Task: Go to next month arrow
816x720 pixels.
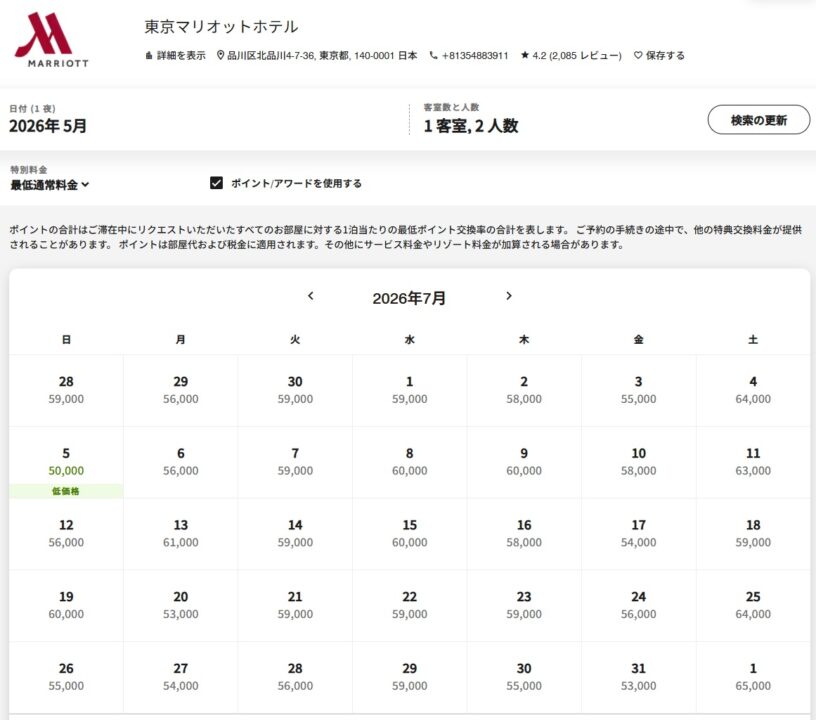Action: click(x=508, y=296)
